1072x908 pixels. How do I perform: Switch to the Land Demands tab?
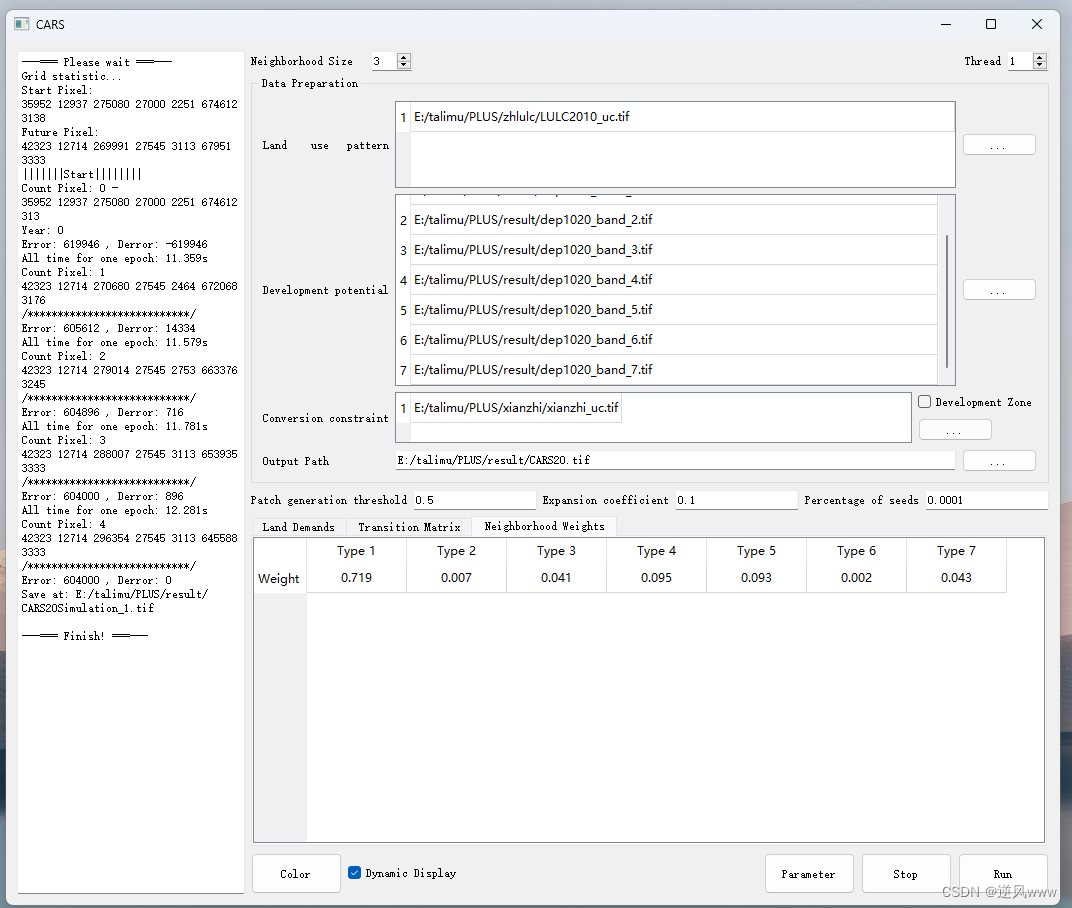298,527
